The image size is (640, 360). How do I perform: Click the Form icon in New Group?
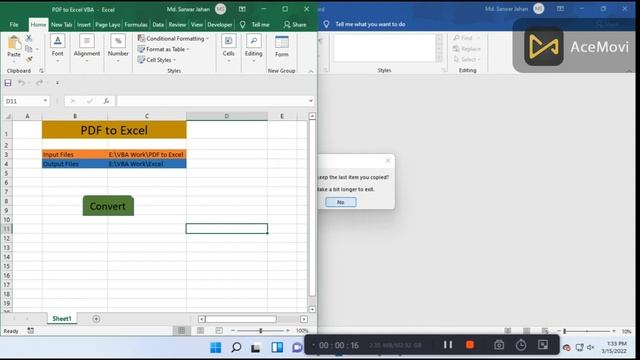[x=282, y=46]
